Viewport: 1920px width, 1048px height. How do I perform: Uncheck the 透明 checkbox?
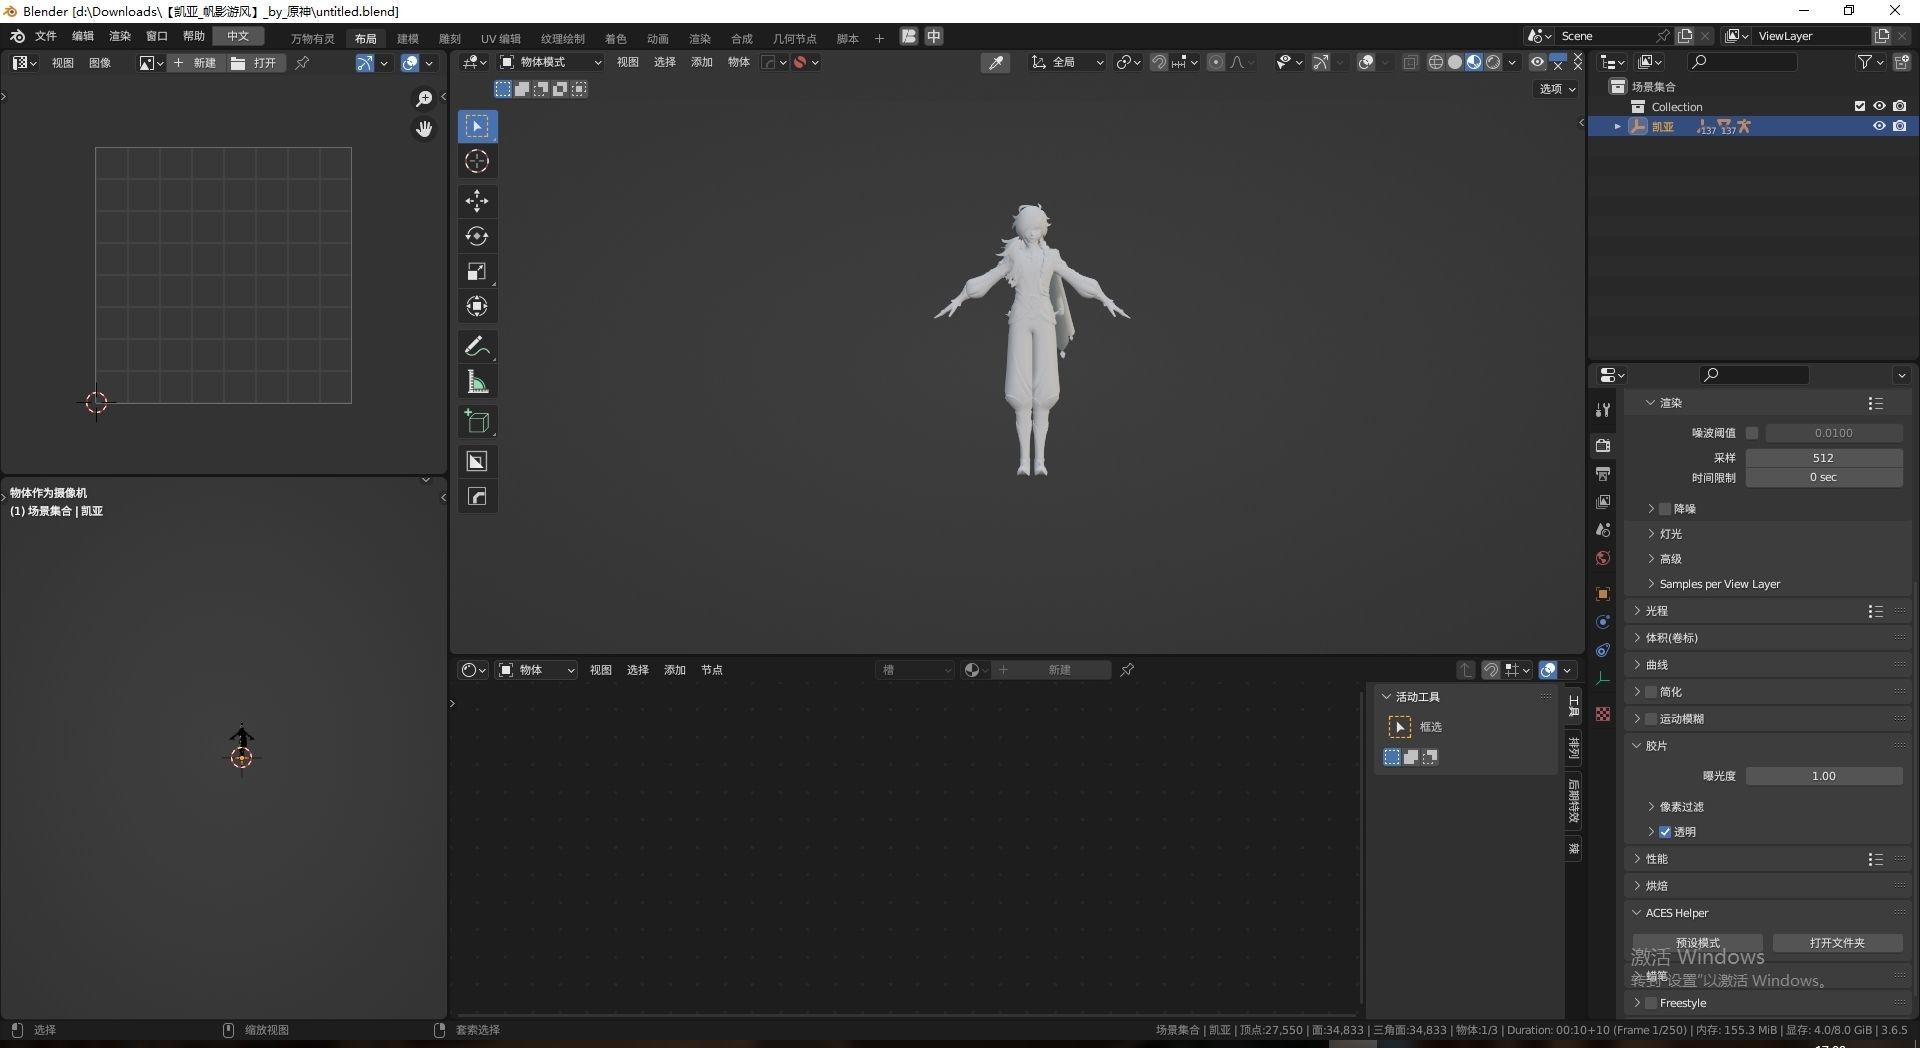tap(1665, 832)
